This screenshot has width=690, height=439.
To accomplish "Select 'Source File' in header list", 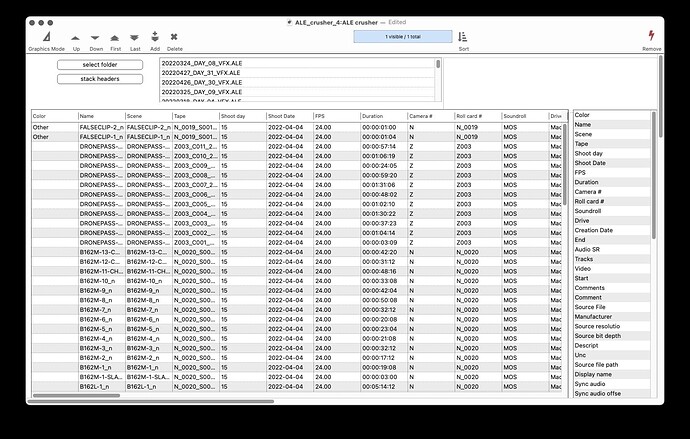I will [612, 307].
